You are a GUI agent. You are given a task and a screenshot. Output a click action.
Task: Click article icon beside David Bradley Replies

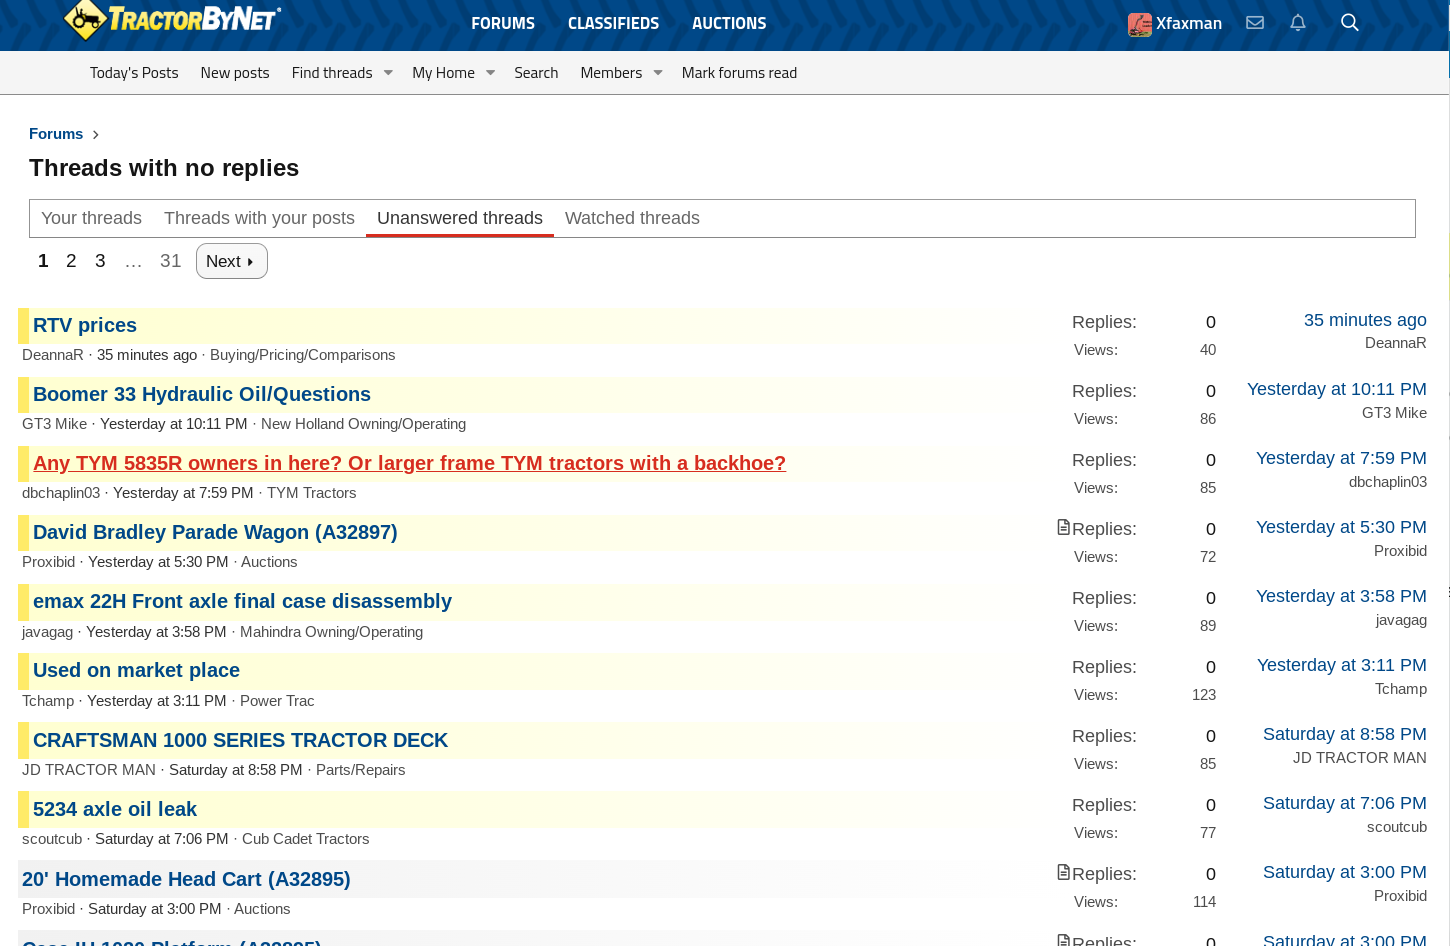[x=1064, y=527]
